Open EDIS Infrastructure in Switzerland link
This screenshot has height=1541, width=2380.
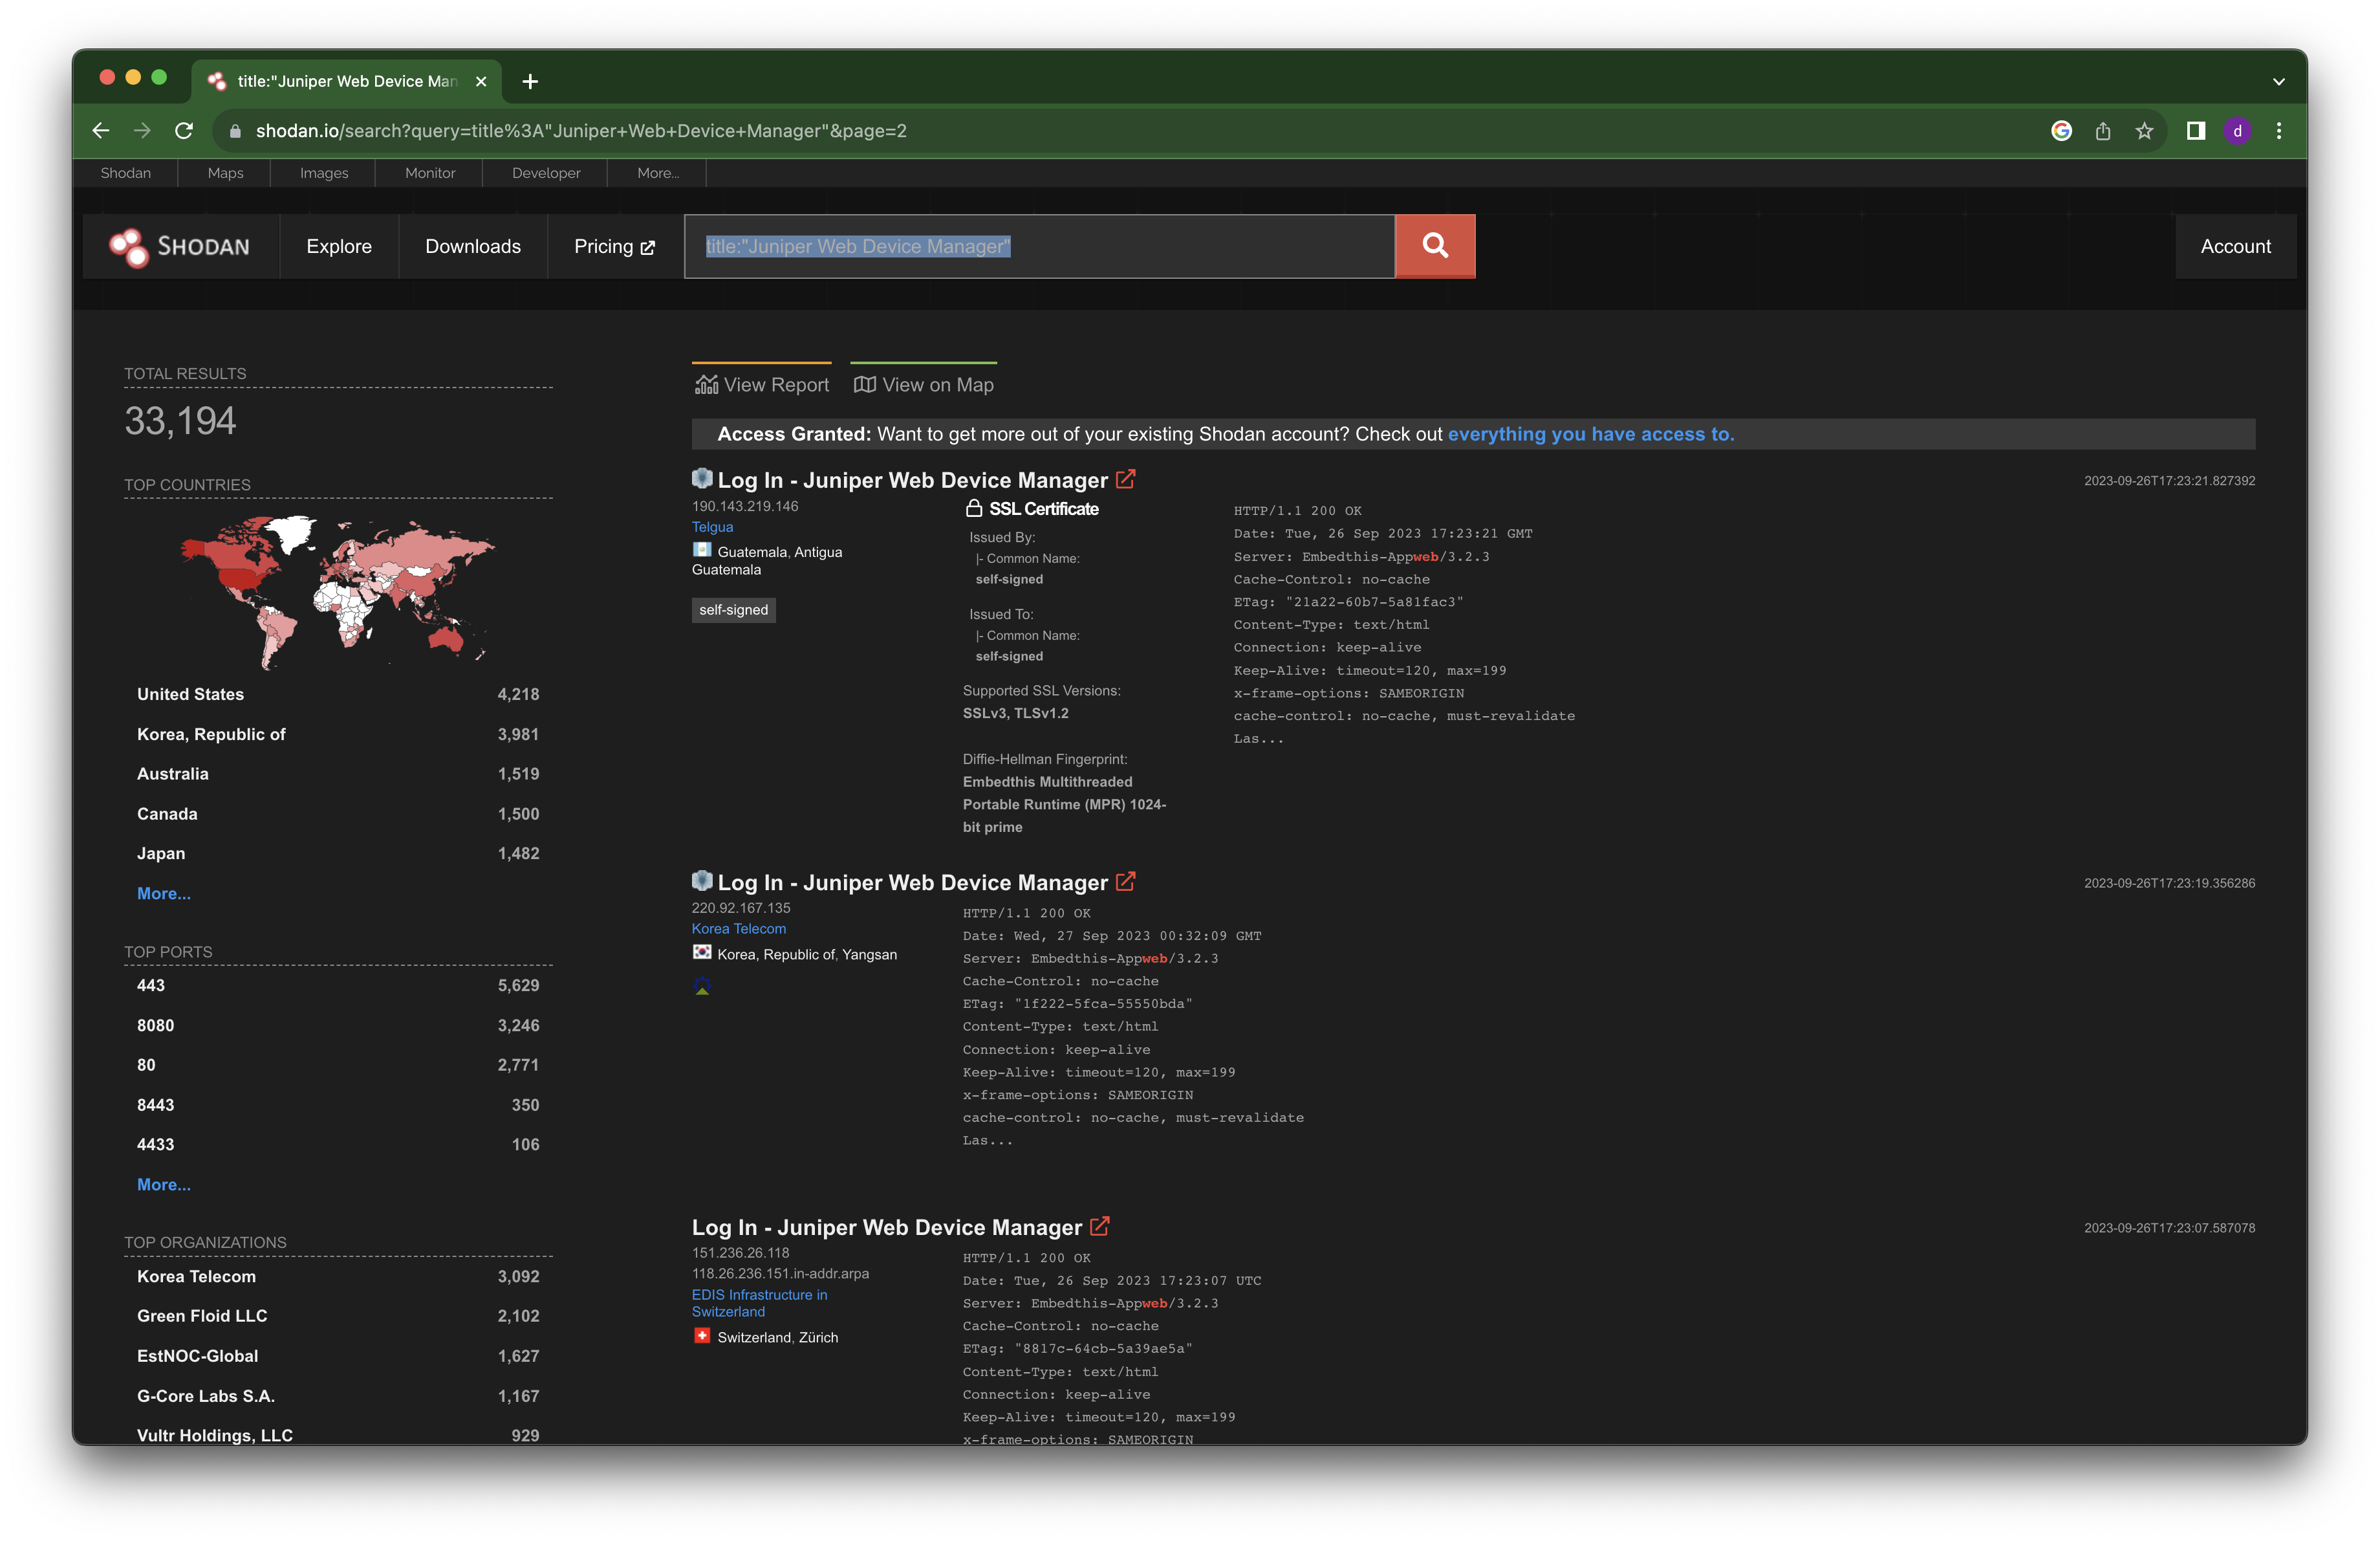pos(760,1303)
